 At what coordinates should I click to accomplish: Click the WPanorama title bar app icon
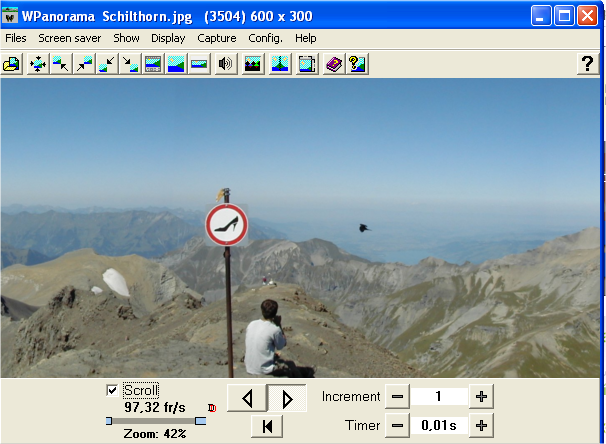[x=10, y=16]
